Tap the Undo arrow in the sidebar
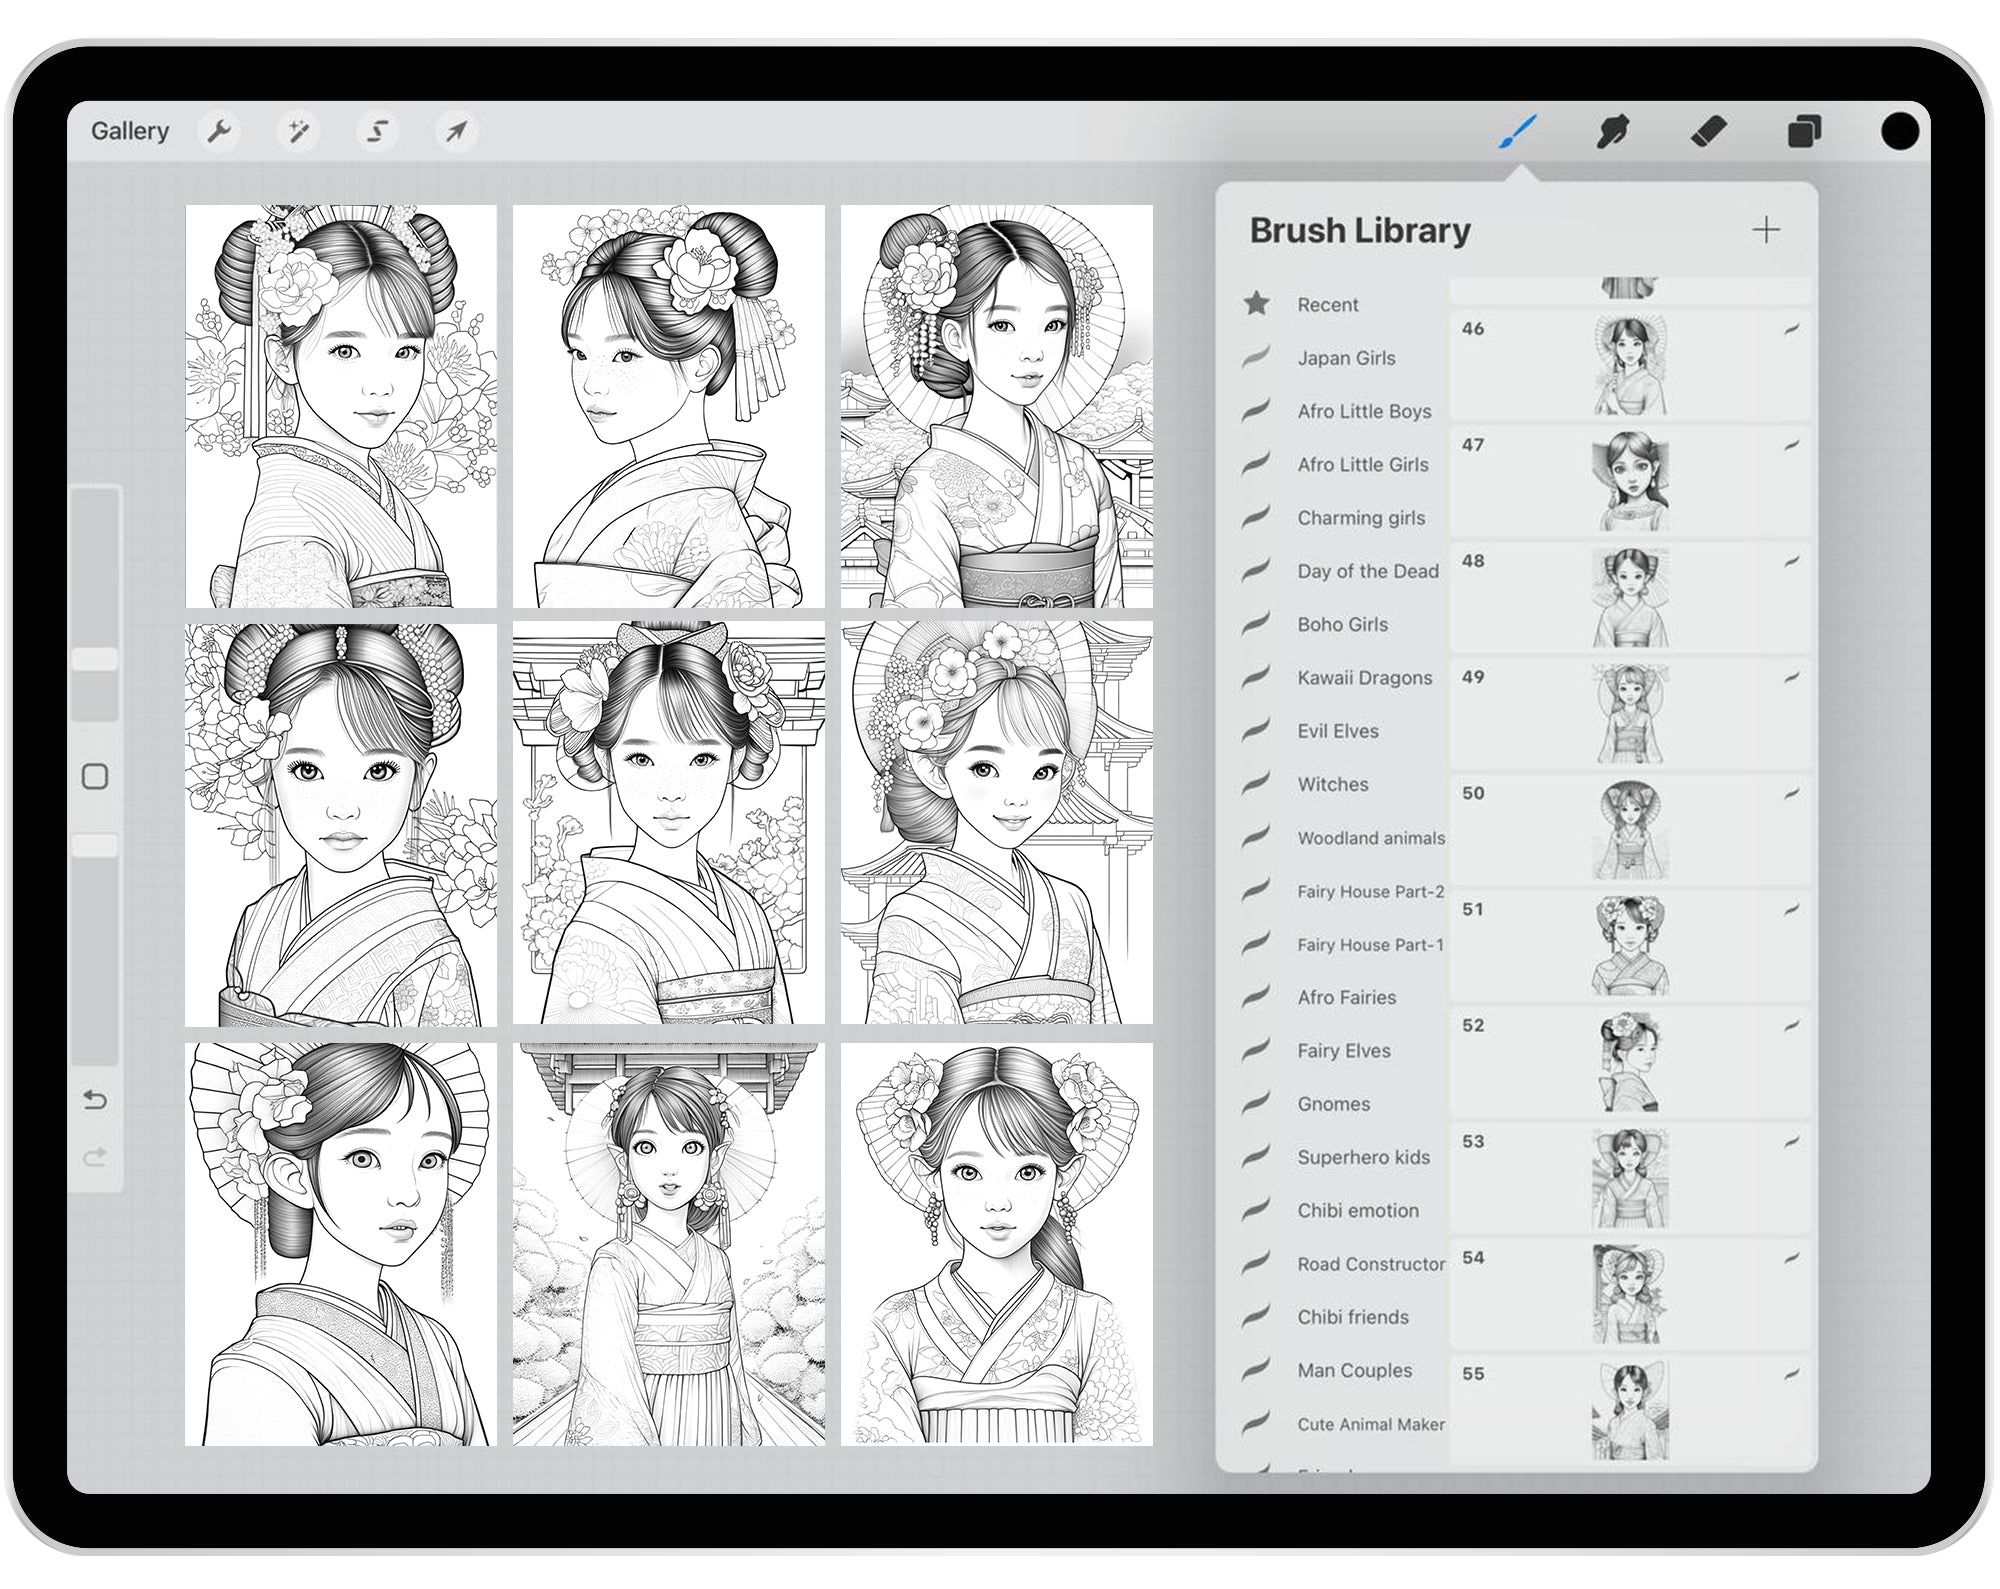The width and height of the screenshot is (2000, 1589). tap(95, 1100)
